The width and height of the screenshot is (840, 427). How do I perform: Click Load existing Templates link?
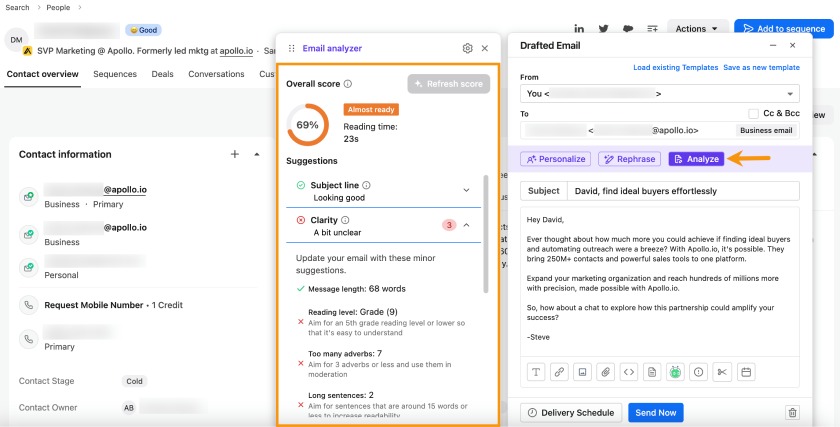point(676,68)
